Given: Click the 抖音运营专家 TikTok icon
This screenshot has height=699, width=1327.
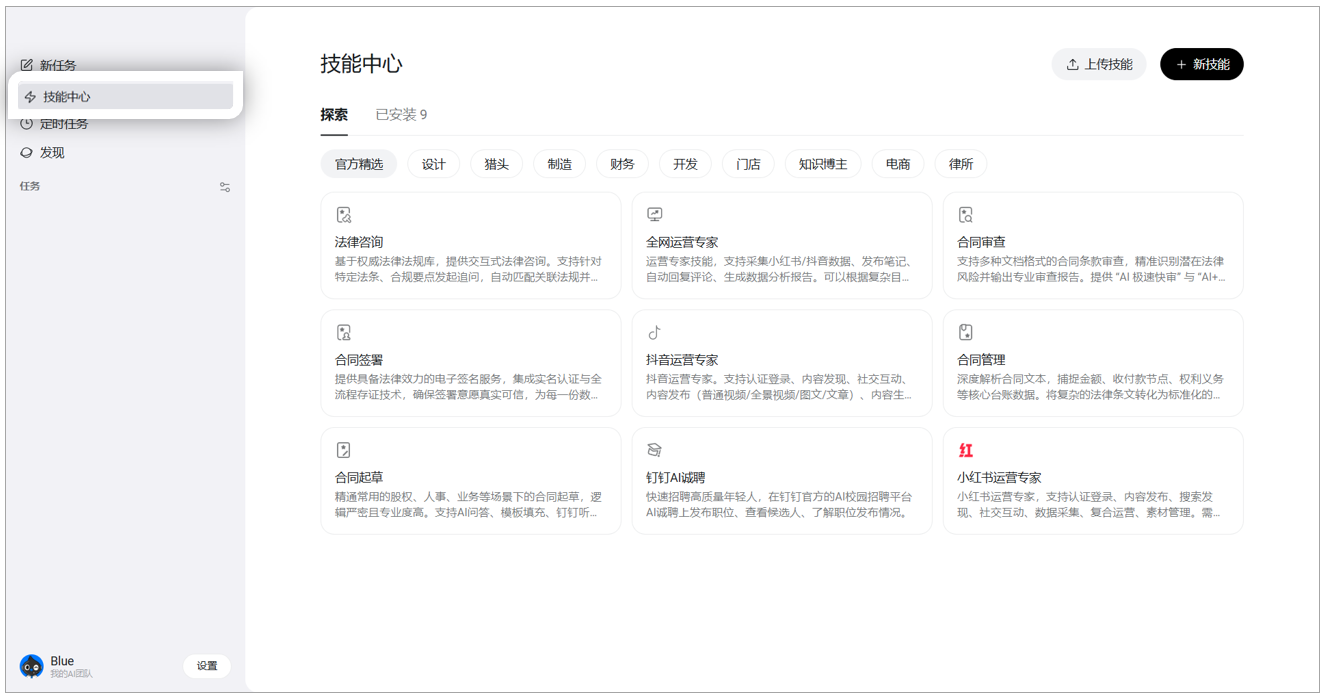Looking at the screenshot, I should coord(655,333).
